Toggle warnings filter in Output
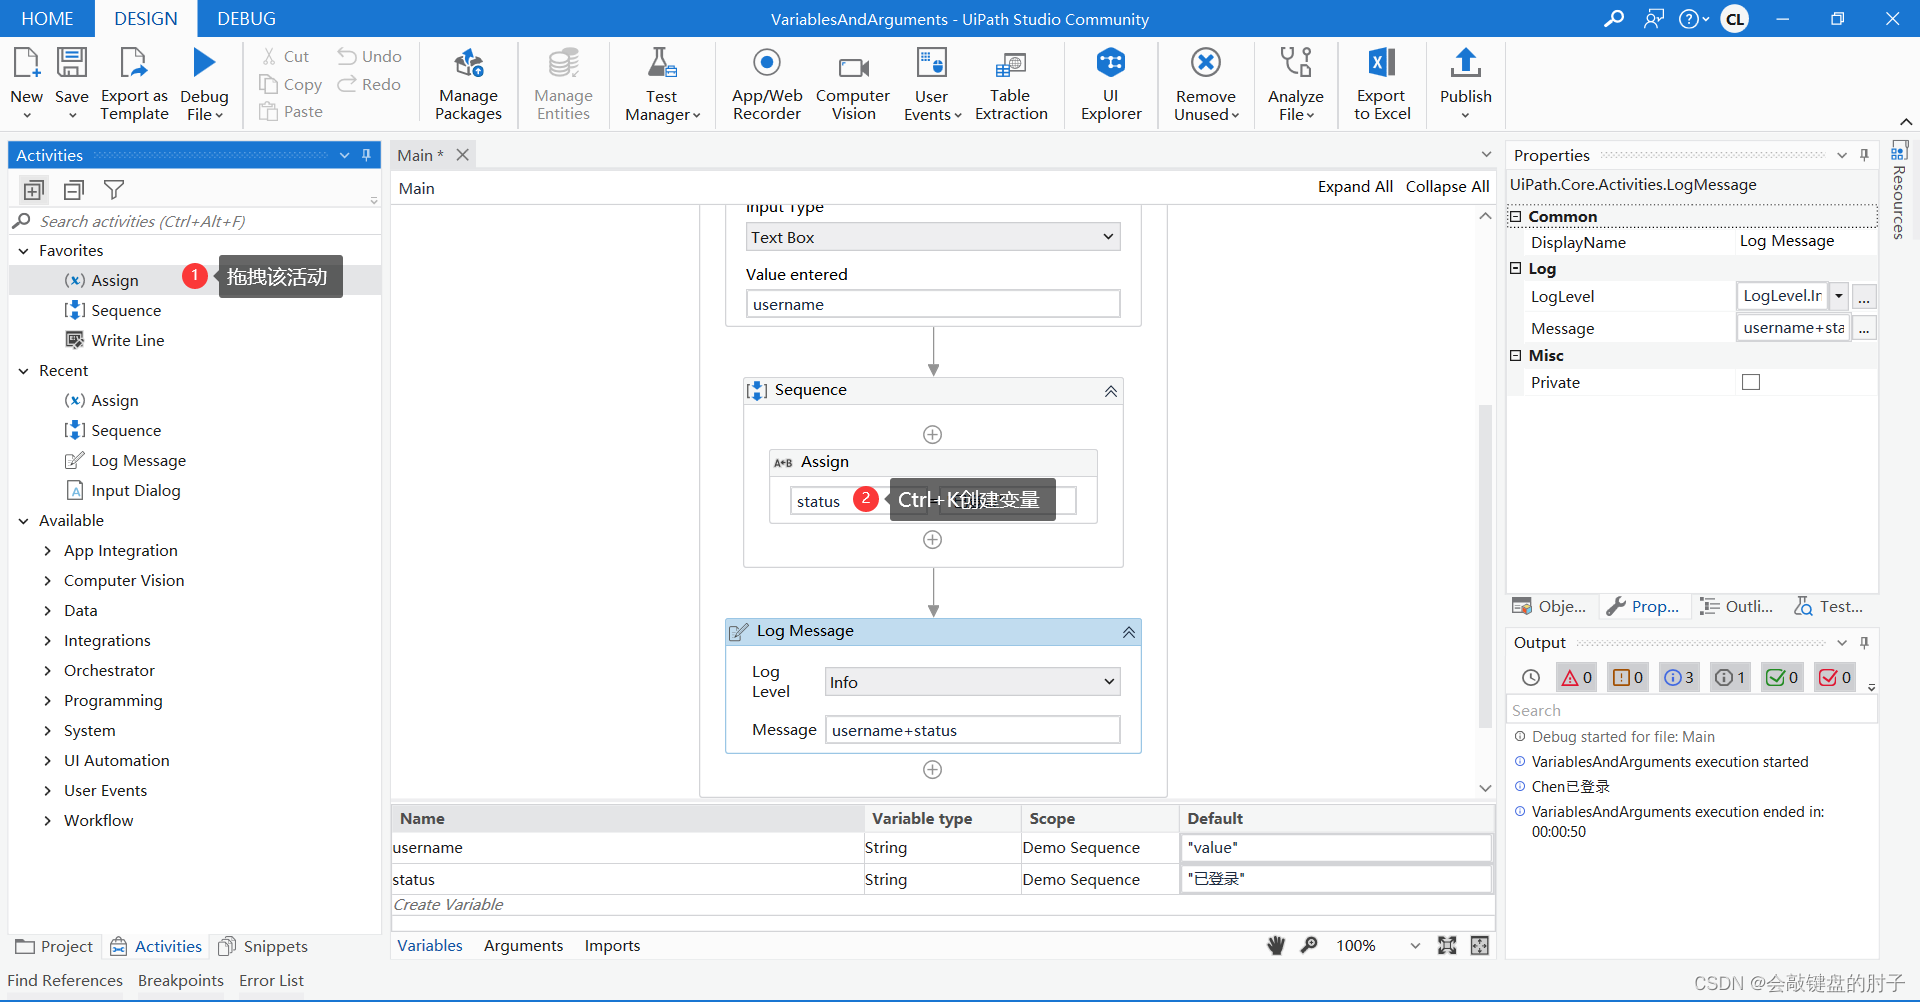This screenshot has width=1920, height=1002. 1628,678
